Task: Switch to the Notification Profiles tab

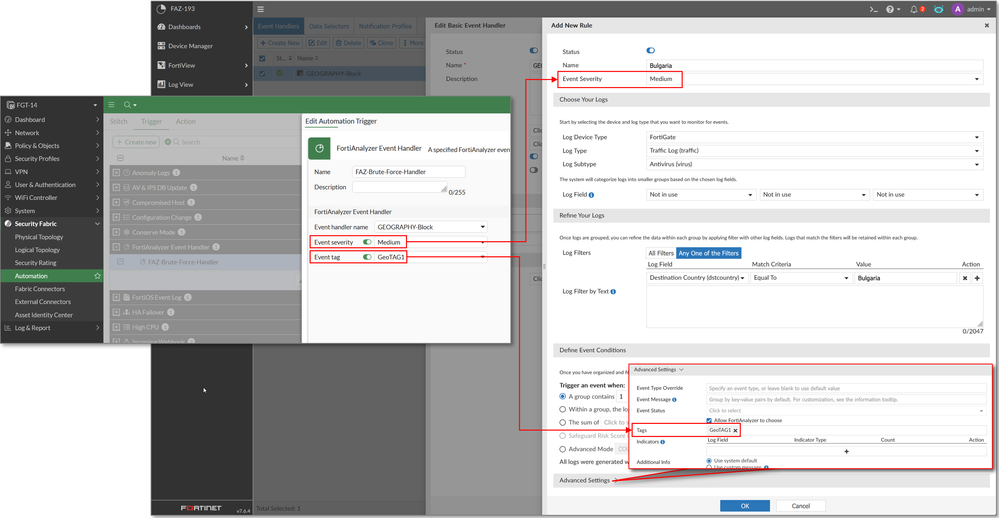Action: click(385, 26)
